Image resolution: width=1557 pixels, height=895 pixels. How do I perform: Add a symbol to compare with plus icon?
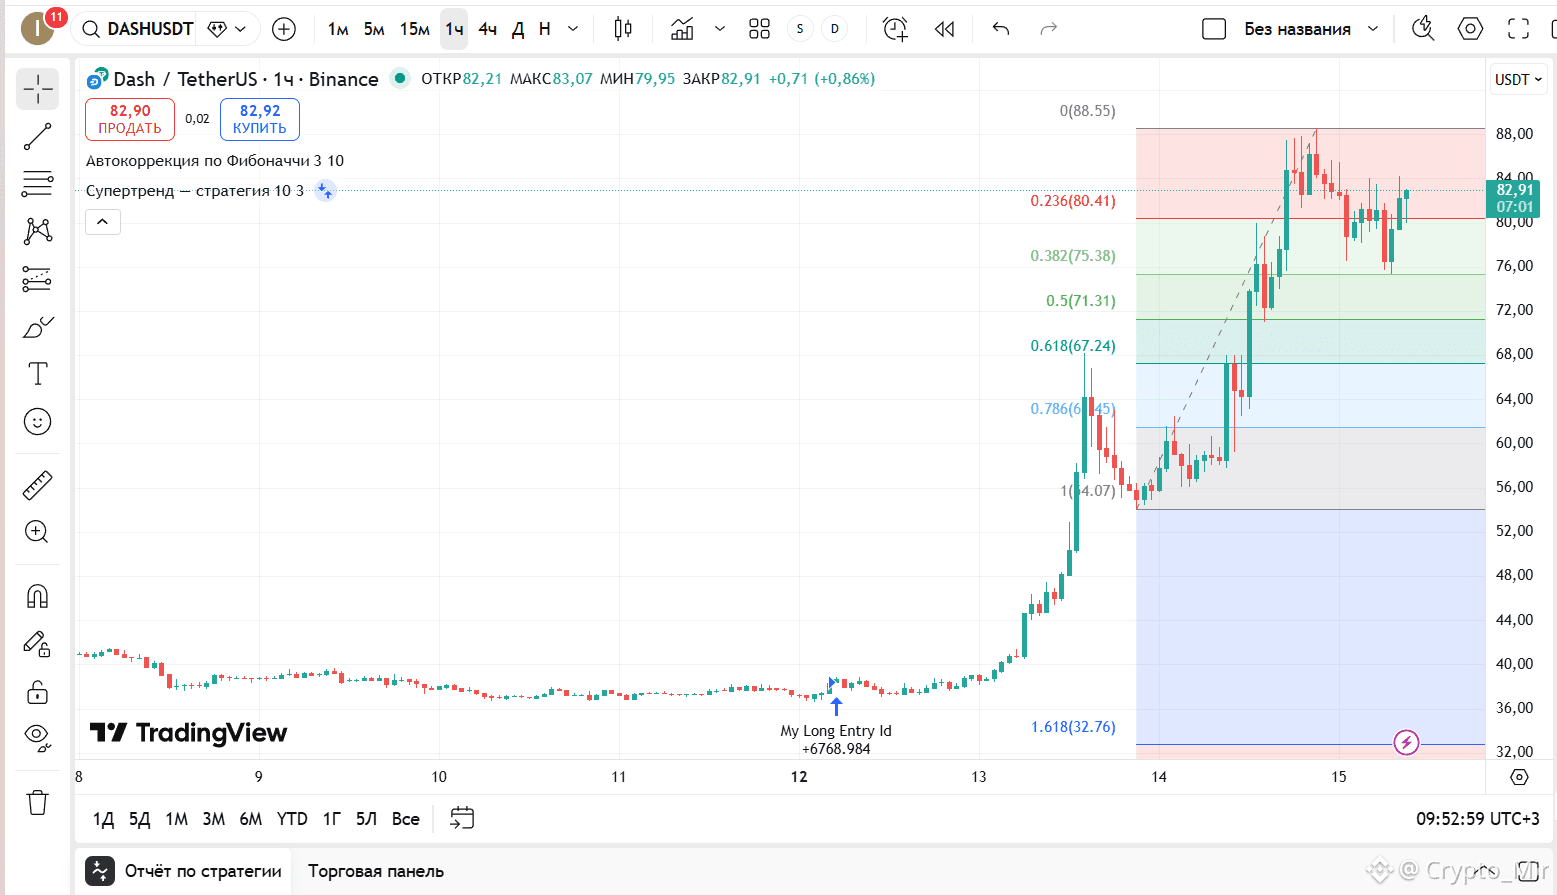pos(284,29)
